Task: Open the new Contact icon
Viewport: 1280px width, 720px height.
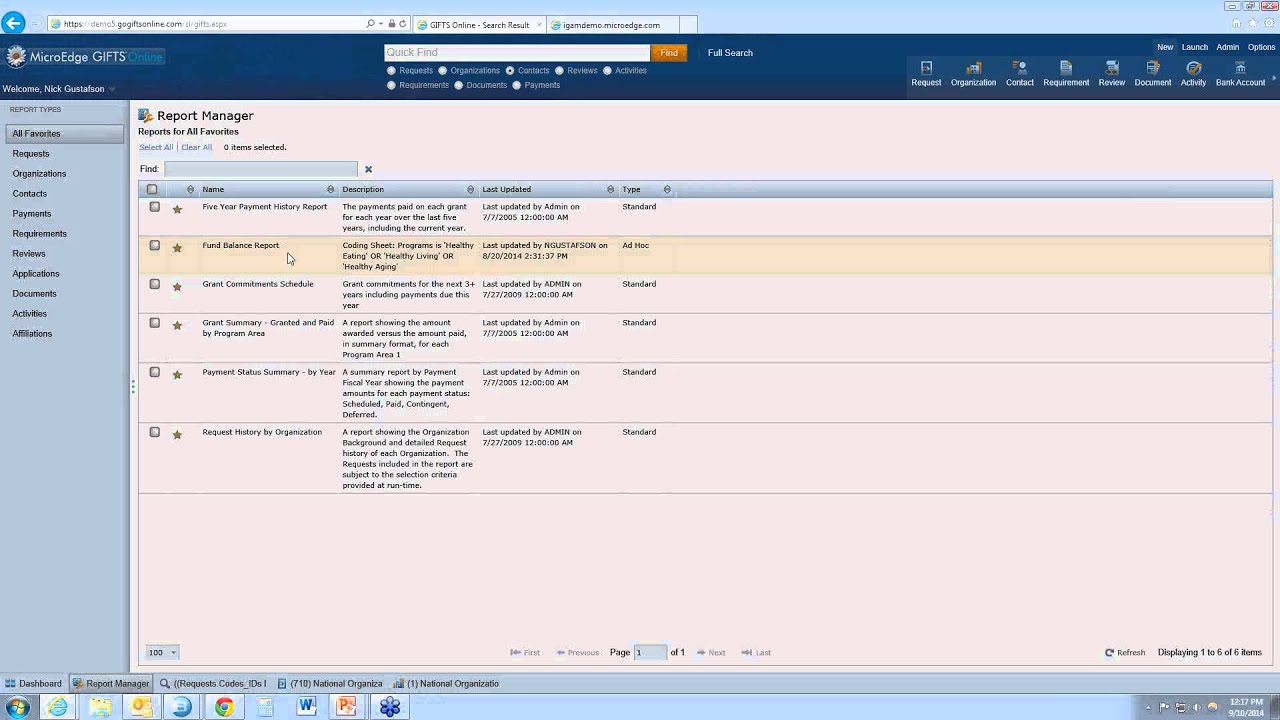Action: (x=1019, y=73)
